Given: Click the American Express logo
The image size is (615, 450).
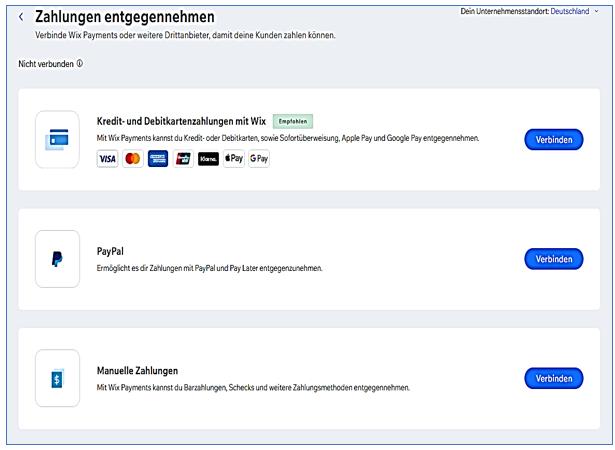Looking at the screenshot, I should pyautogui.click(x=158, y=159).
